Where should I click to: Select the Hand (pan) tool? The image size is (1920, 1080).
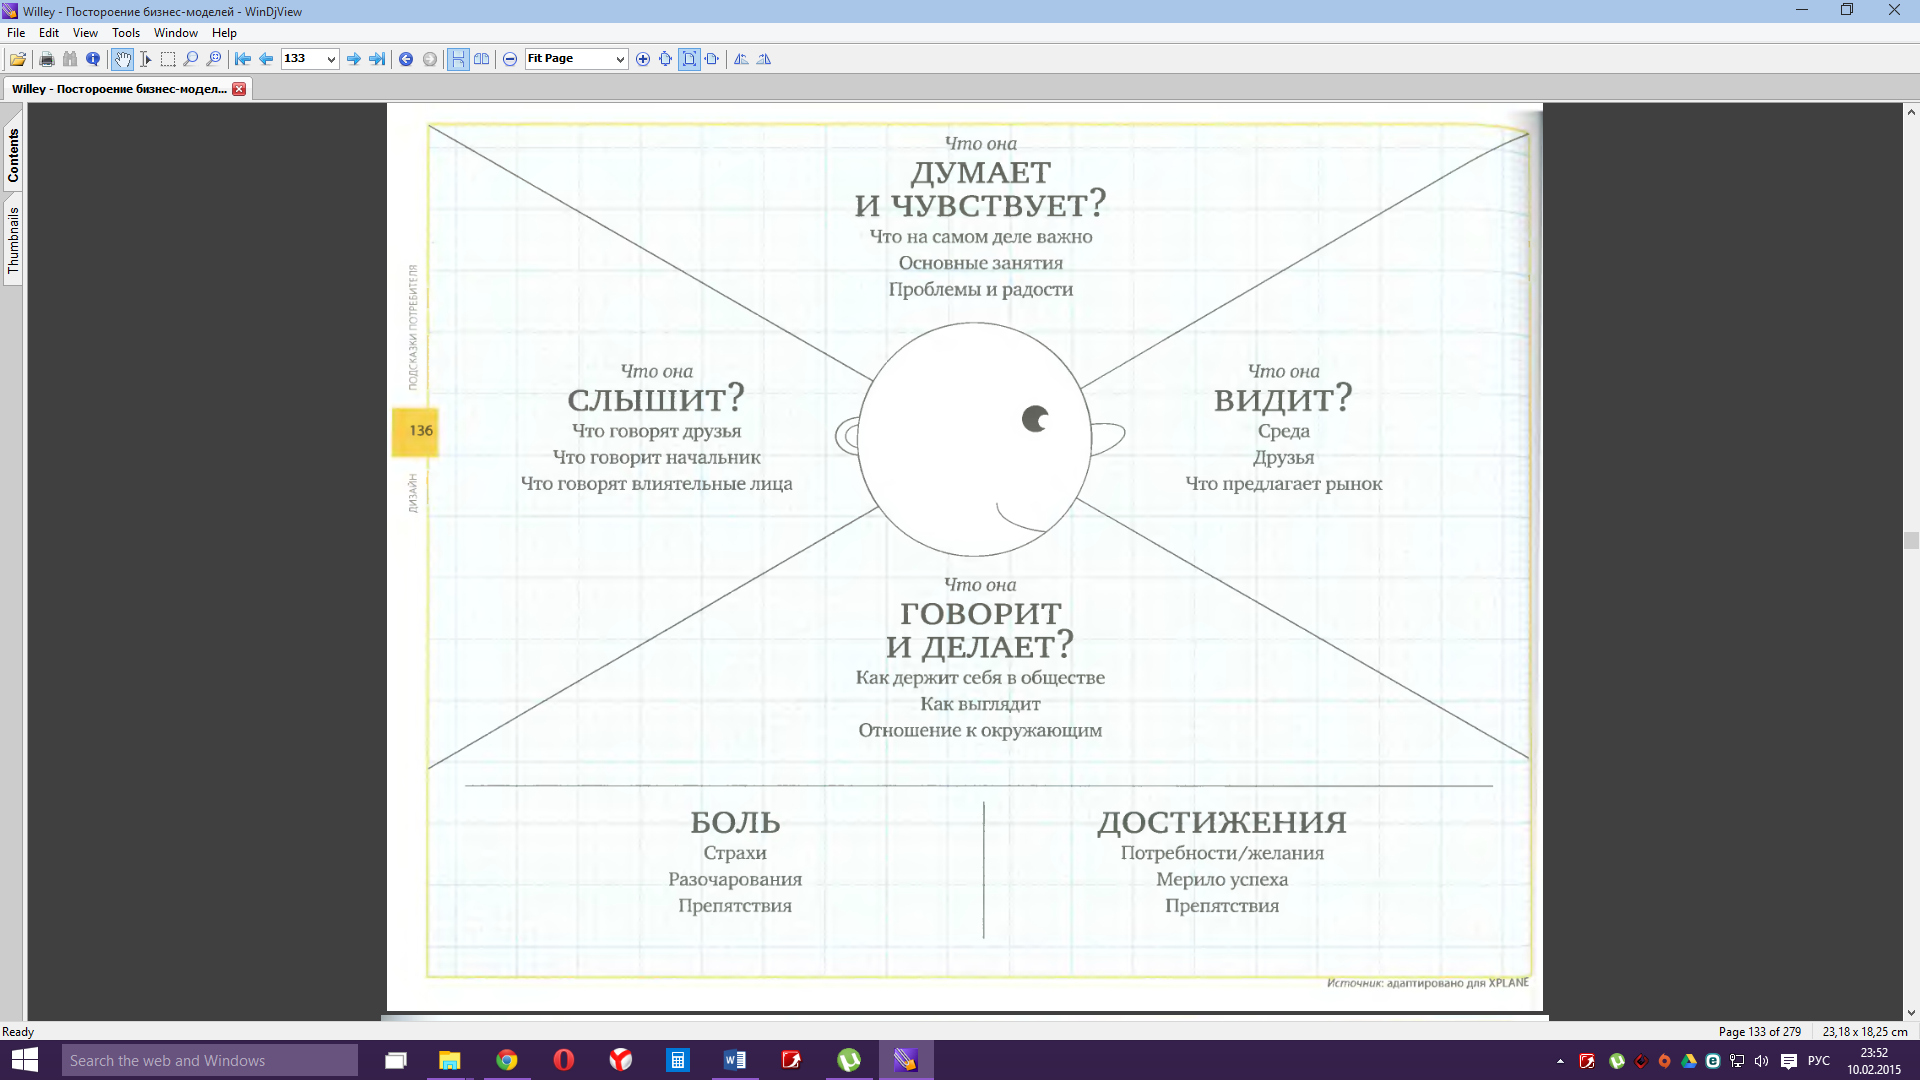(122, 59)
